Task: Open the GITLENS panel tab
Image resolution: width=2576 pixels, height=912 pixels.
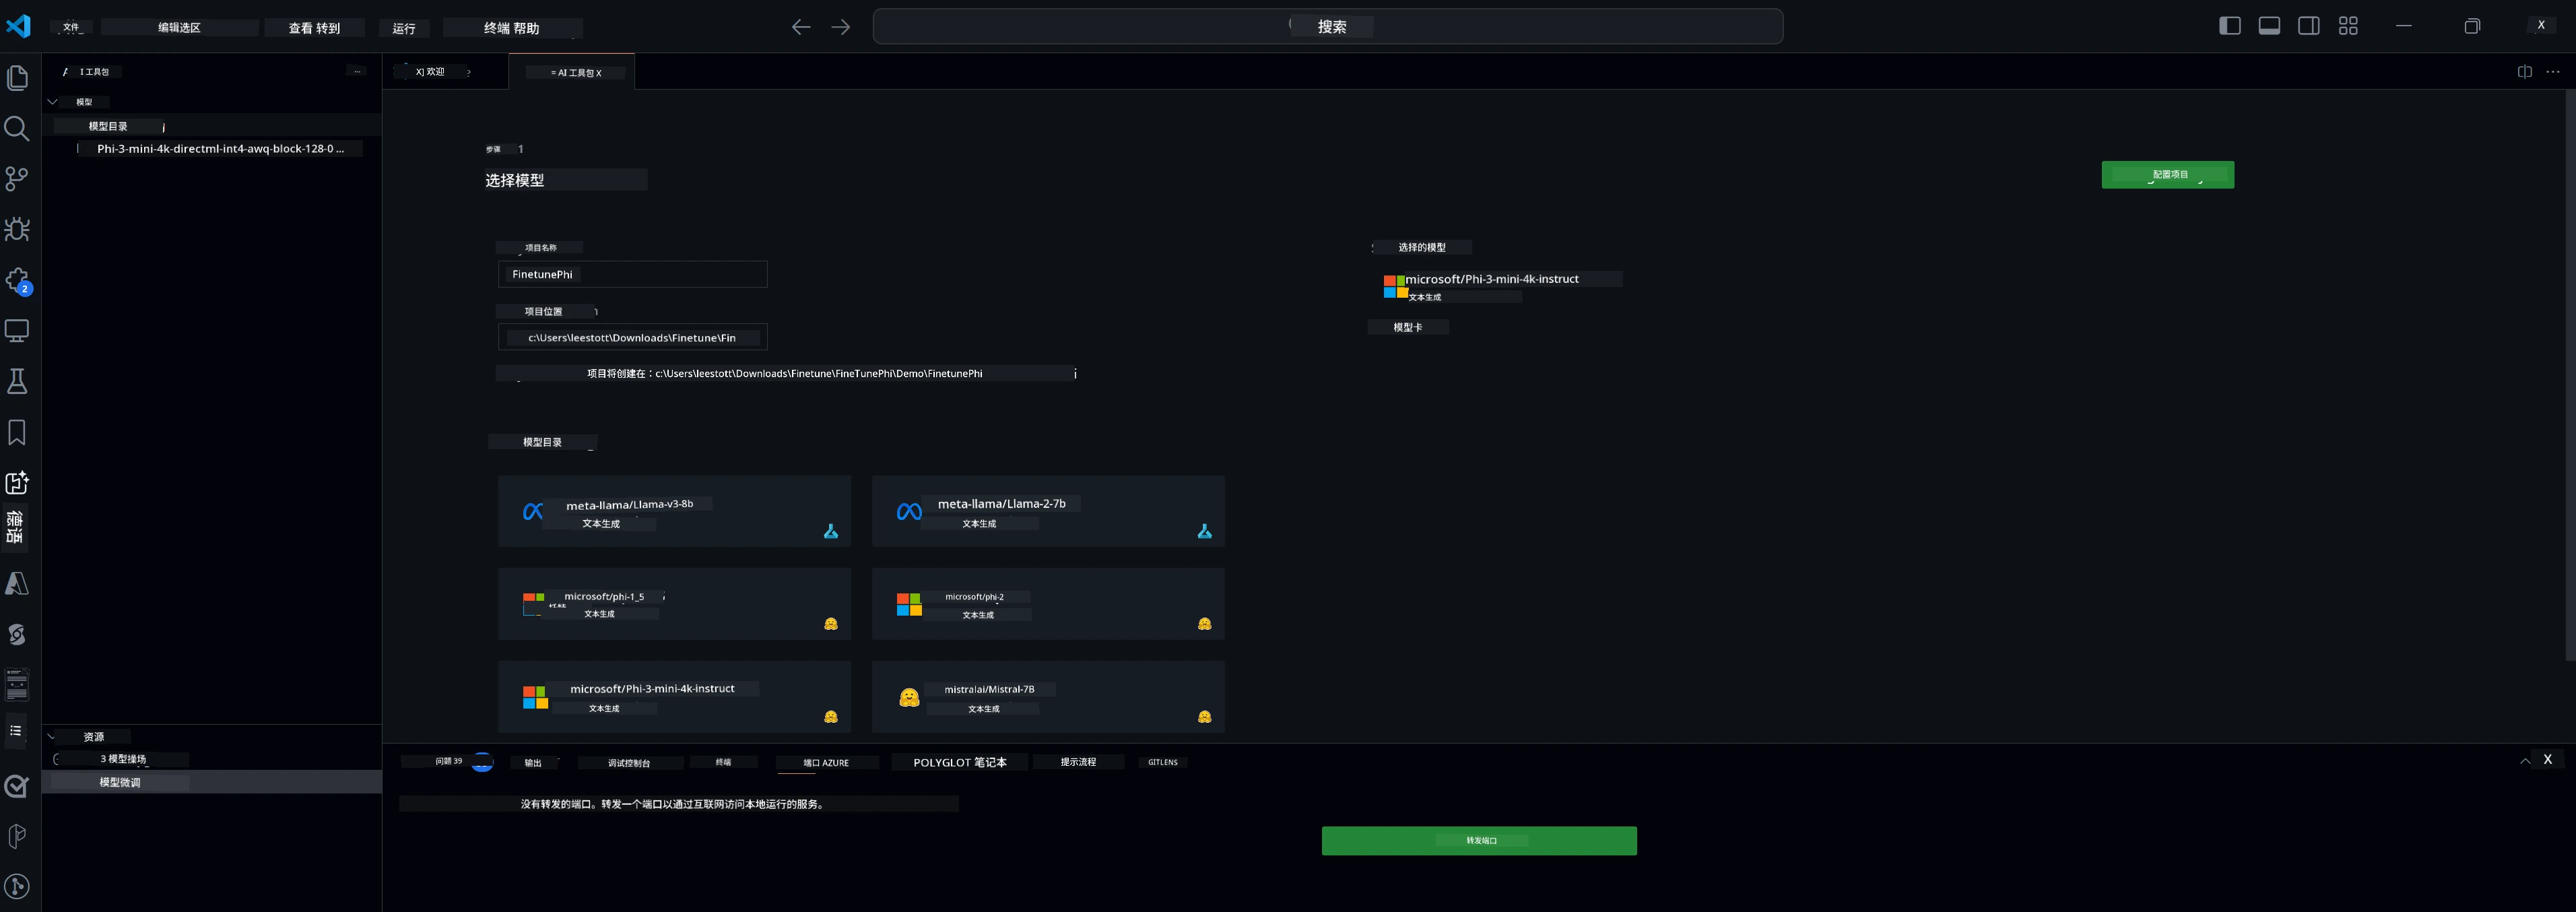Action: (1162, 762)
